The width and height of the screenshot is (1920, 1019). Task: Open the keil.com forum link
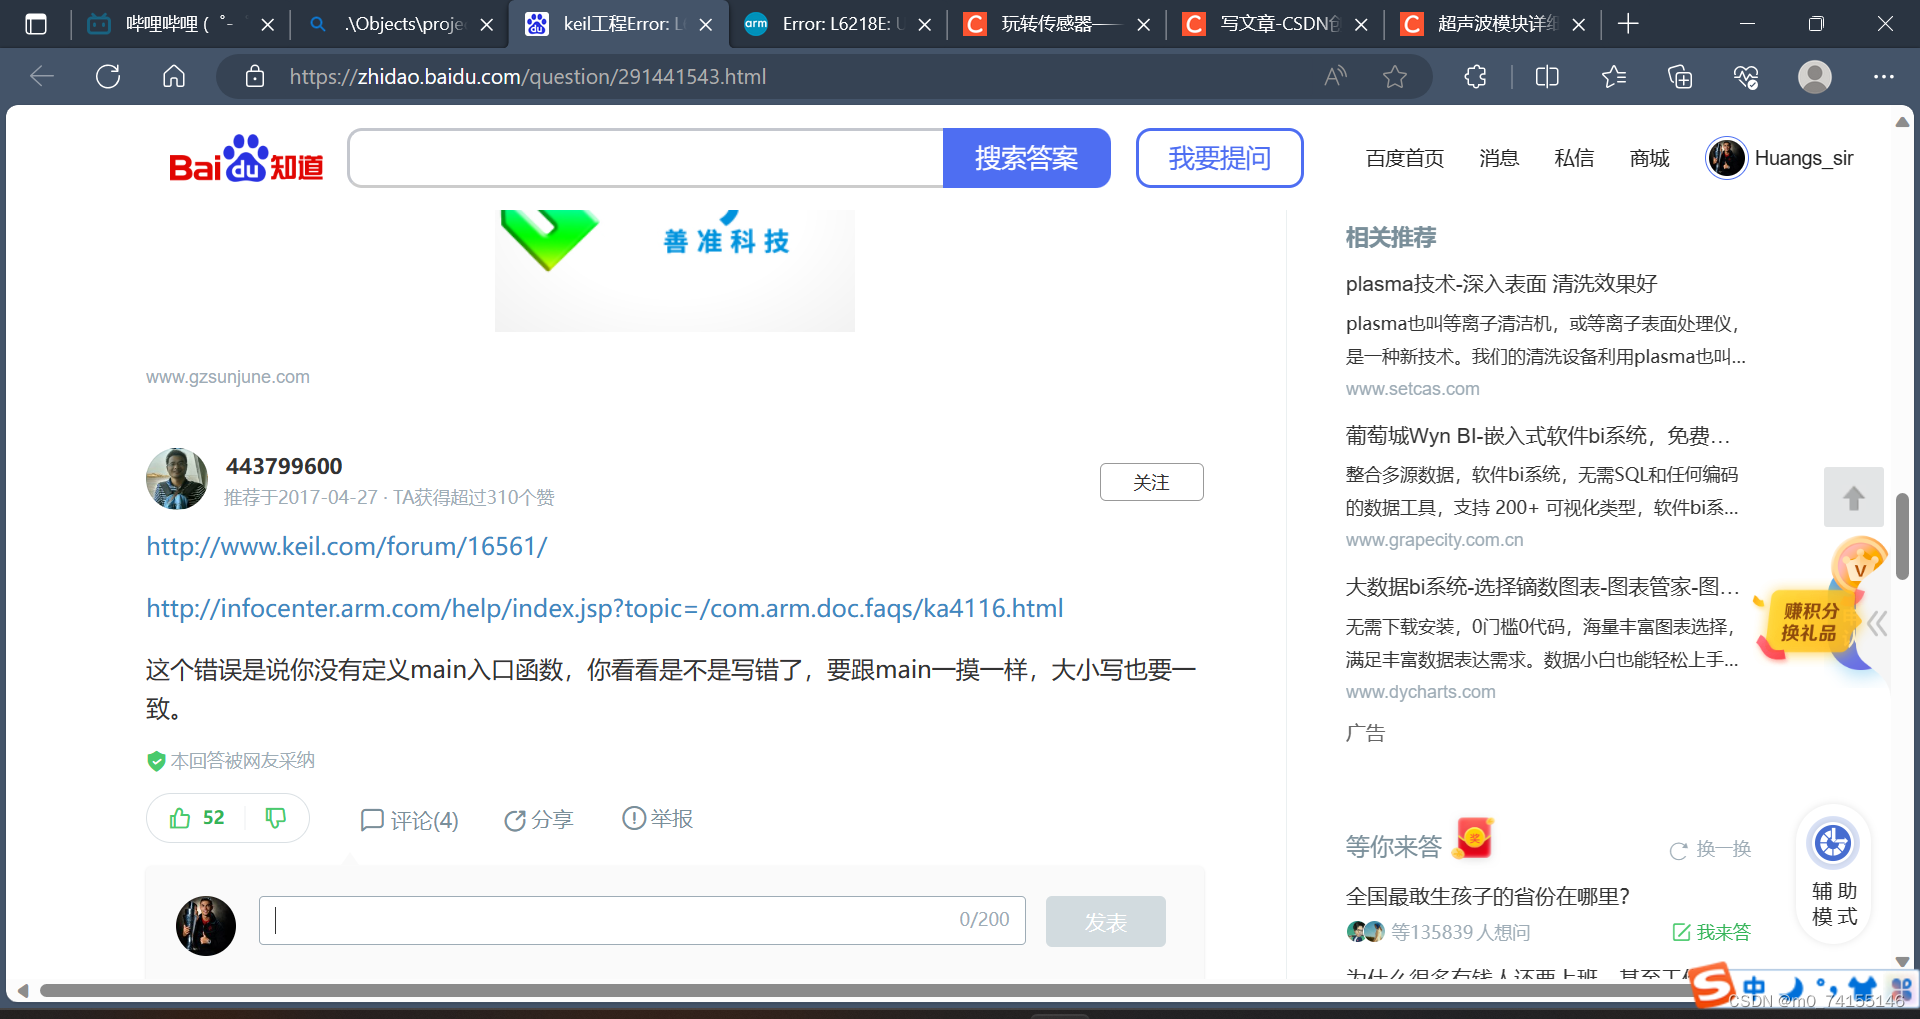347,546
